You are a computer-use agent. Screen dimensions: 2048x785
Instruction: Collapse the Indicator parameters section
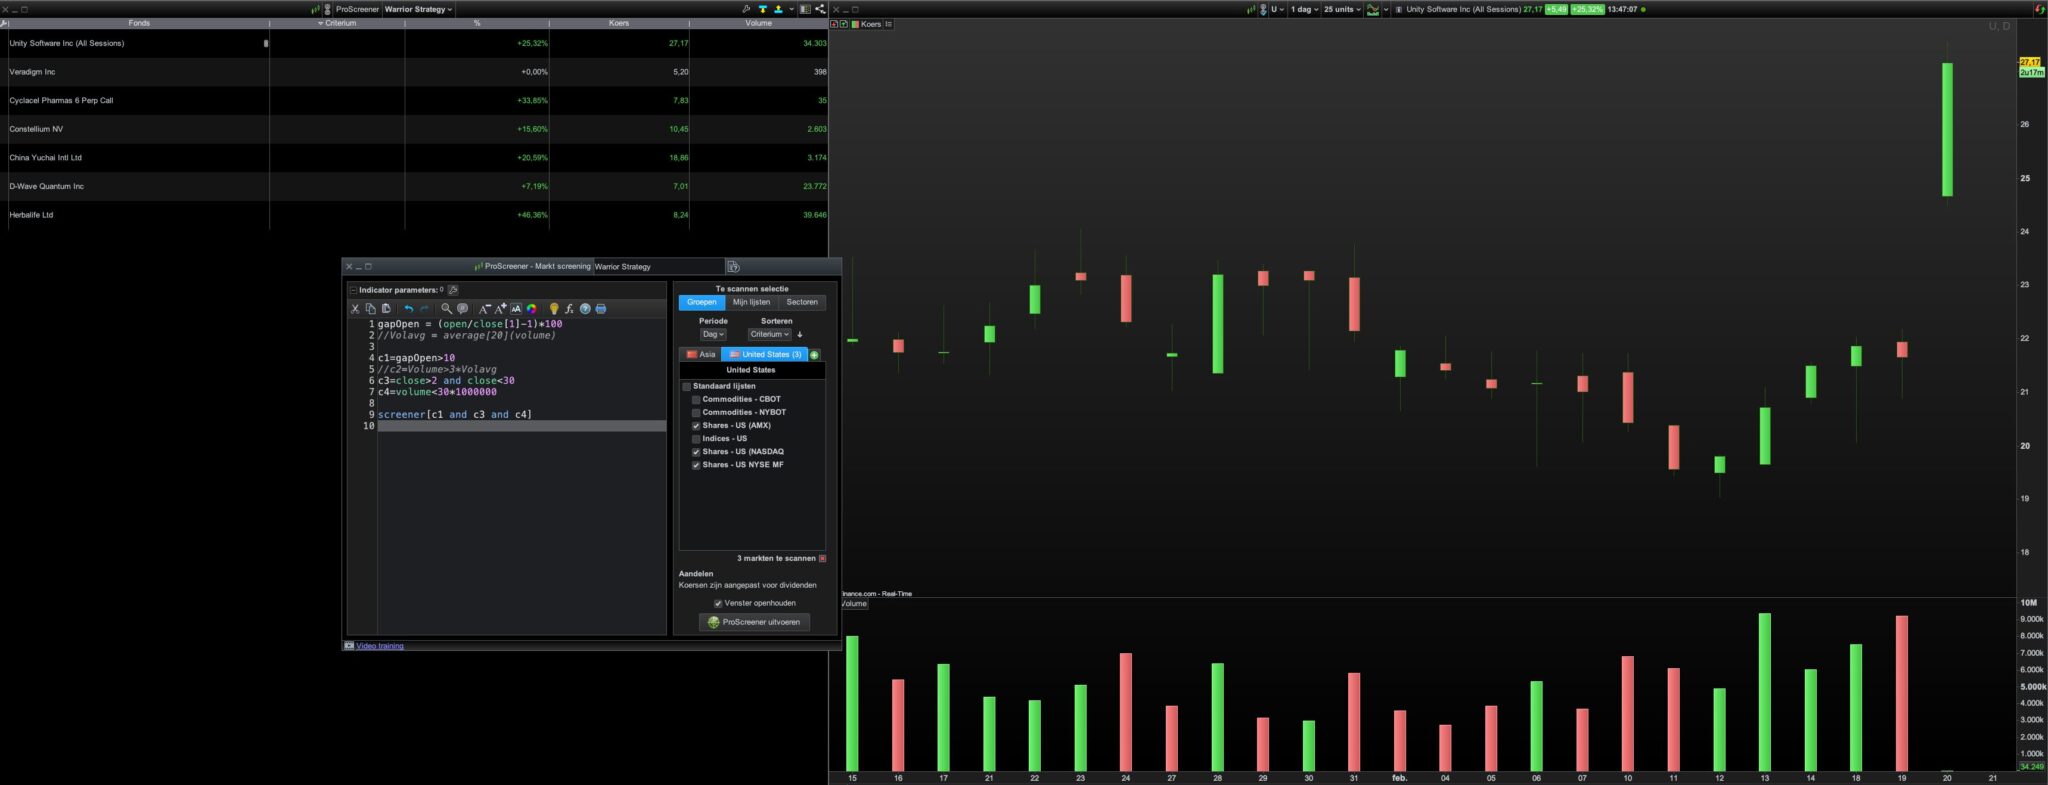tap(353, 290)
